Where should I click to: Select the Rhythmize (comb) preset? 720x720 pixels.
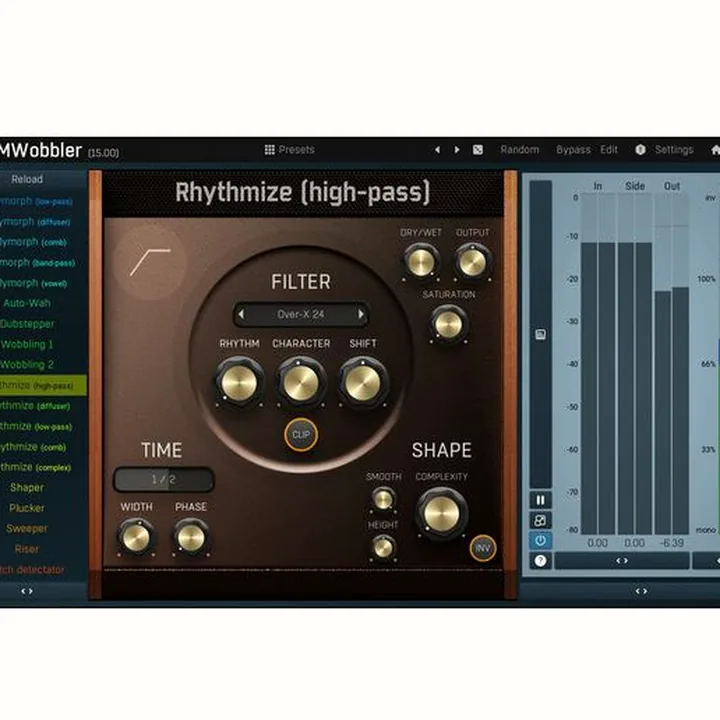click(34, 447)
